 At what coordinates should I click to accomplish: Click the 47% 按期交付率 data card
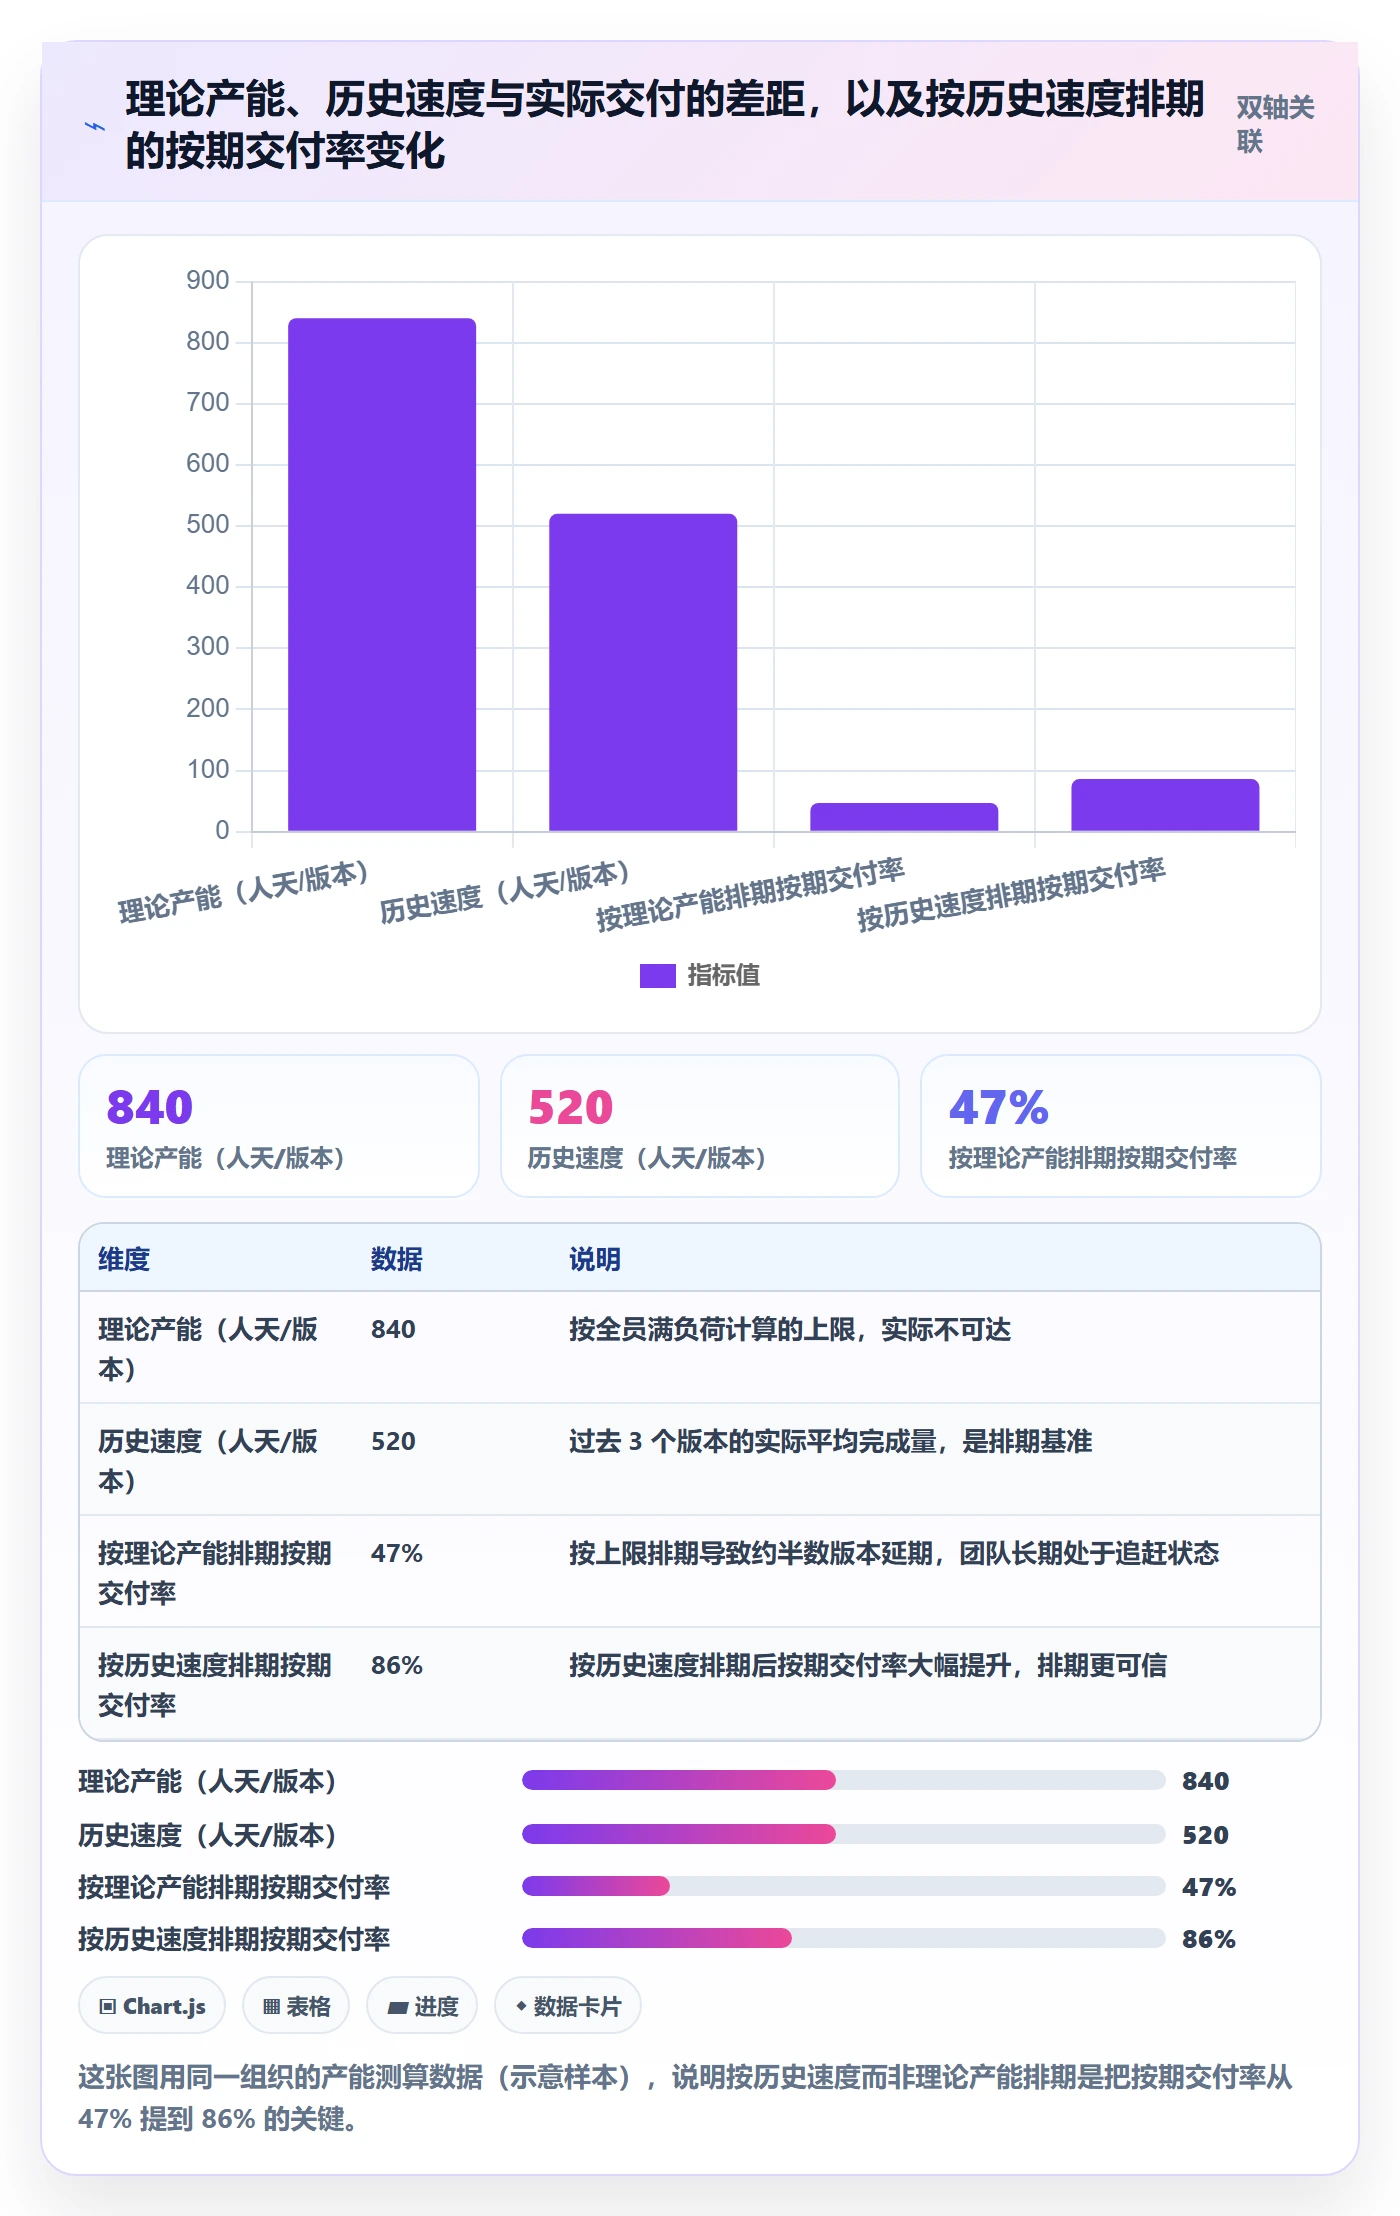(x=1121, y=1126)
